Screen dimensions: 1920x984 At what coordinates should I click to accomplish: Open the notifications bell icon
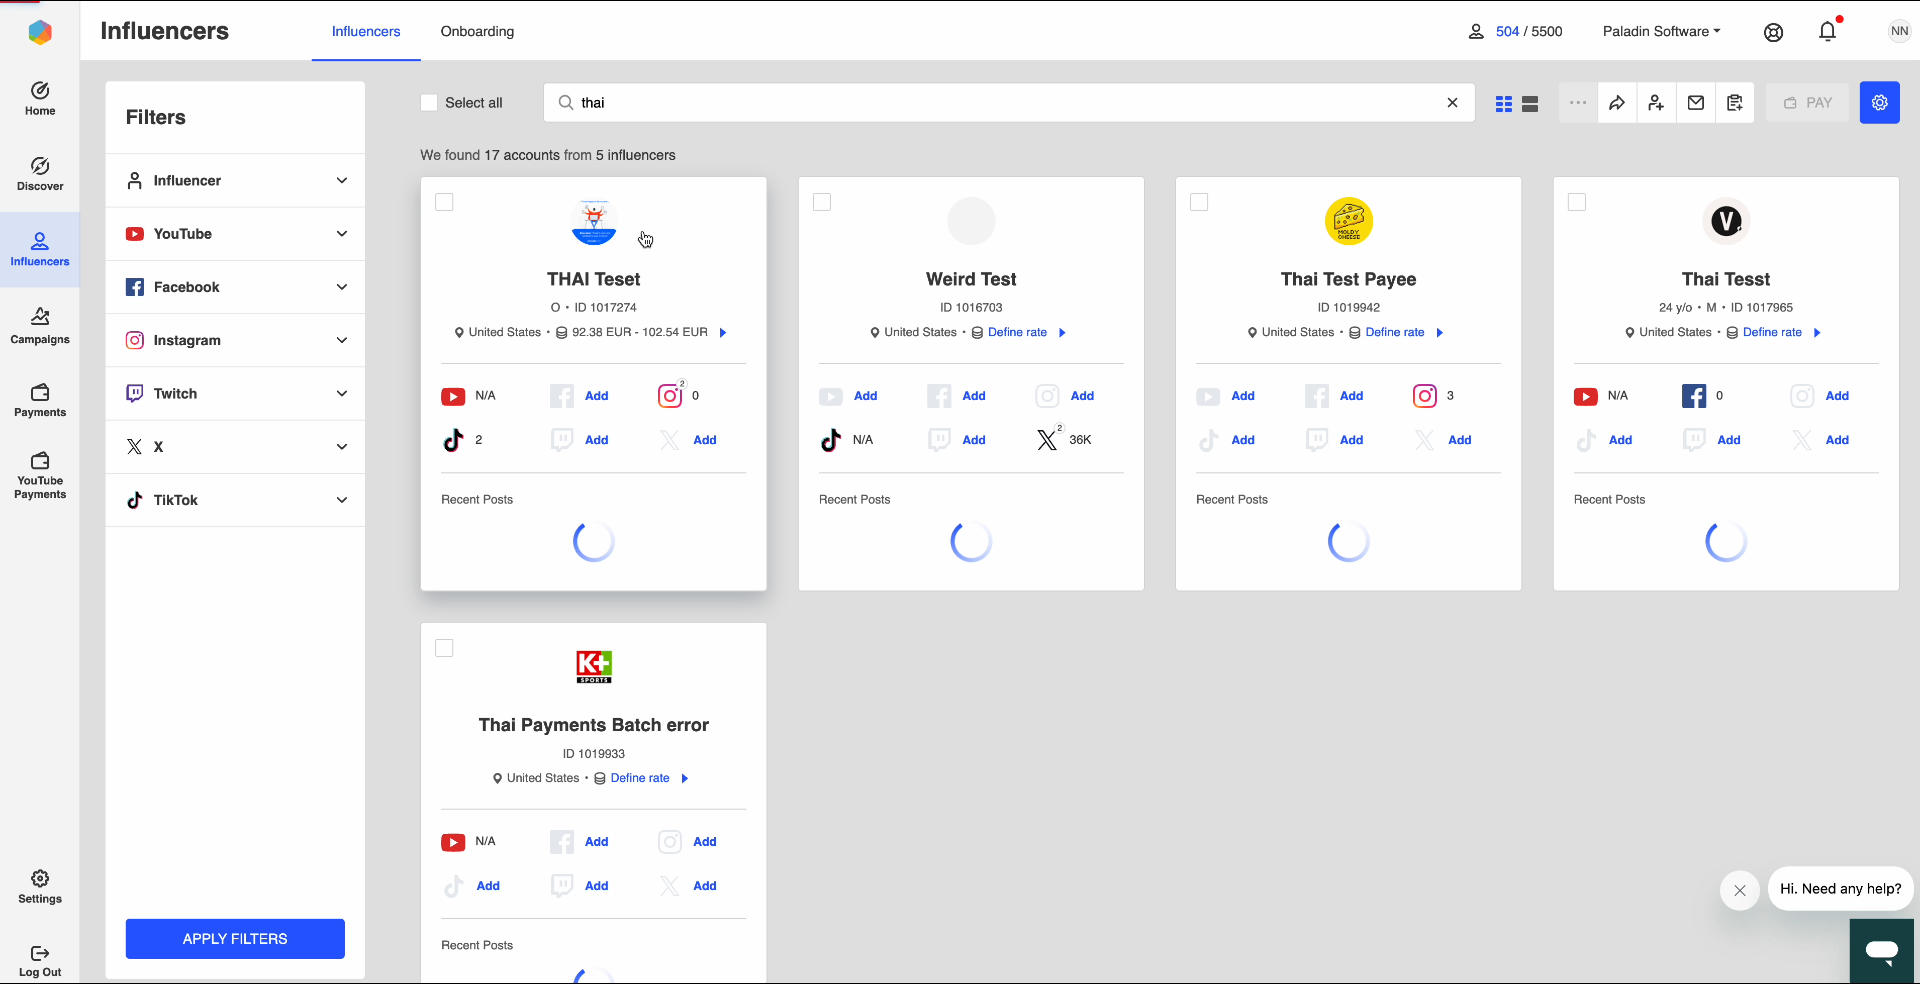1827,32
